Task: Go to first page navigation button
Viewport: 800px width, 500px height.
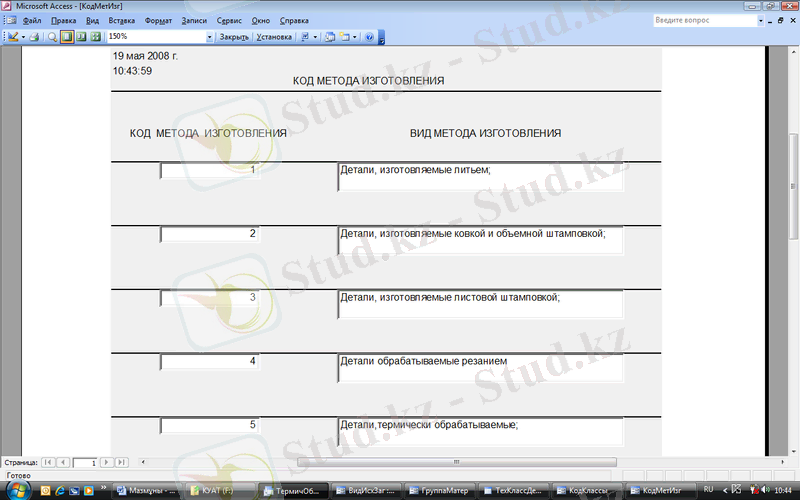Action: 48,462
